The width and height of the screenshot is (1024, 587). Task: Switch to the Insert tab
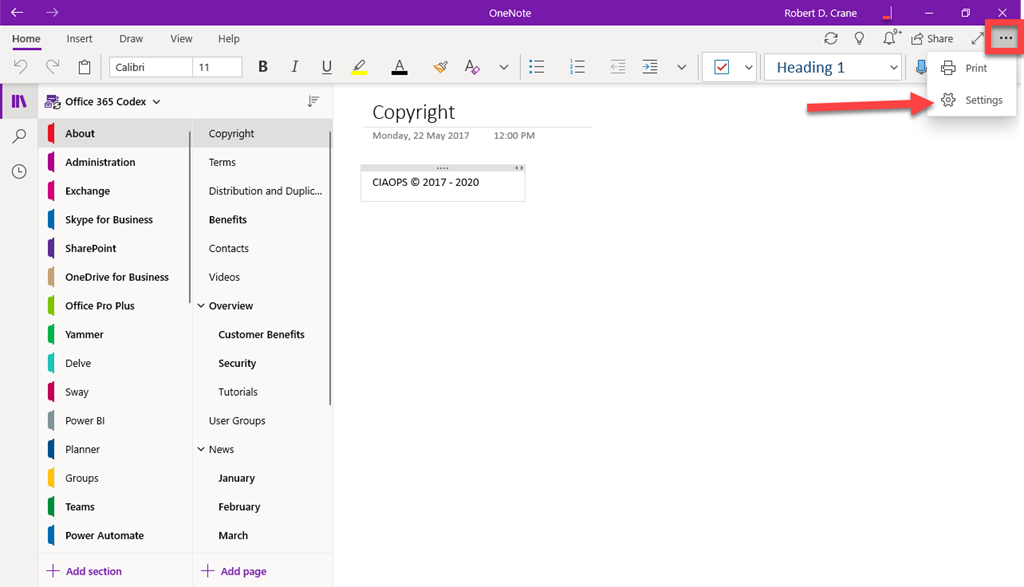(x=79, y=39)
